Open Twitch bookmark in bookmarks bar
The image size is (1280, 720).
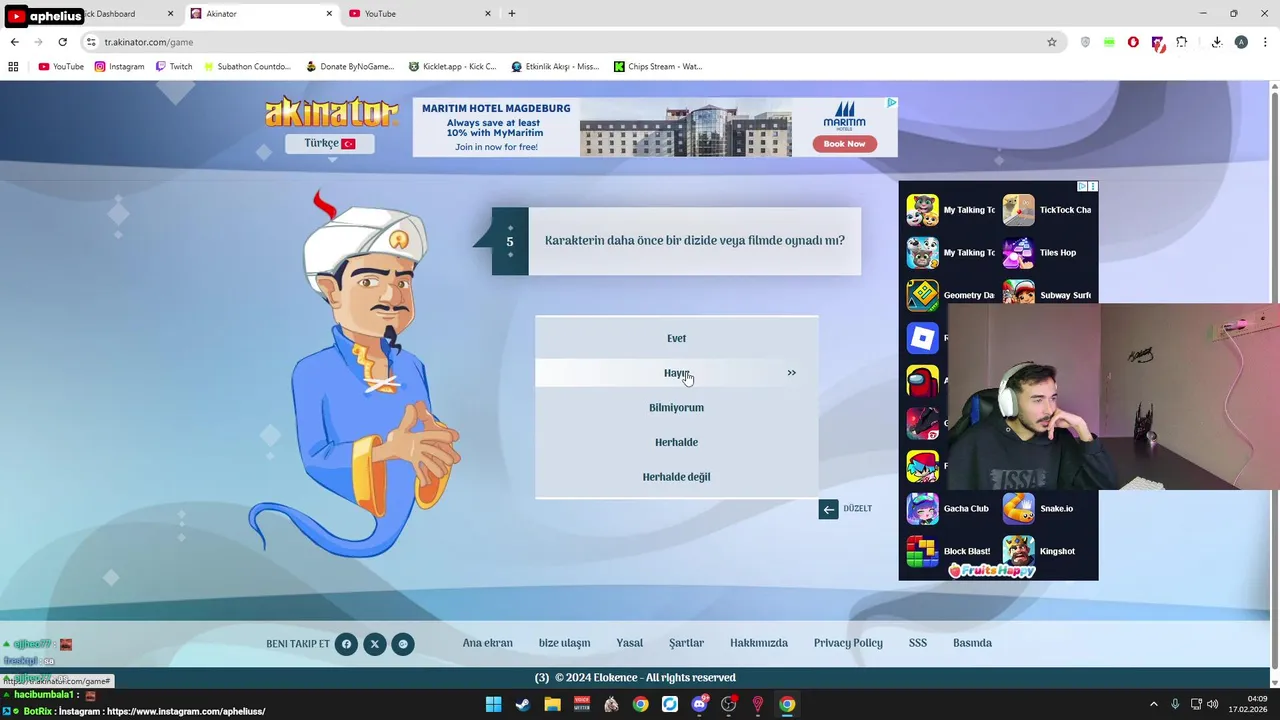click(x=174, y=67)
